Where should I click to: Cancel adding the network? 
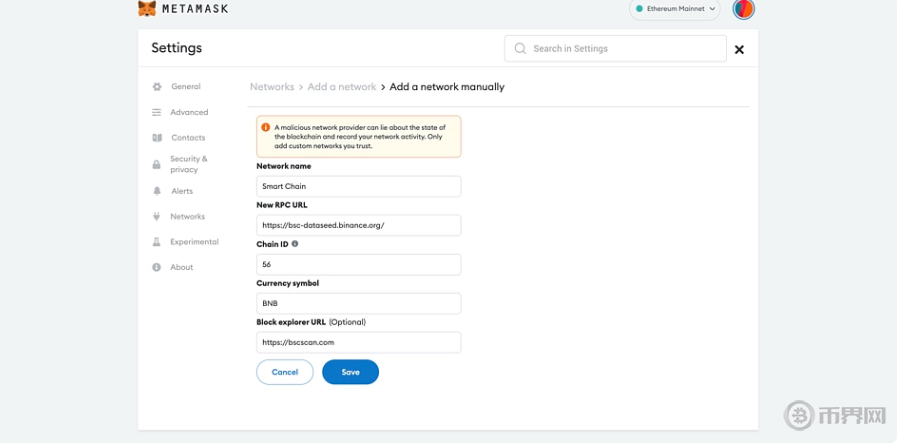(285, 372)
